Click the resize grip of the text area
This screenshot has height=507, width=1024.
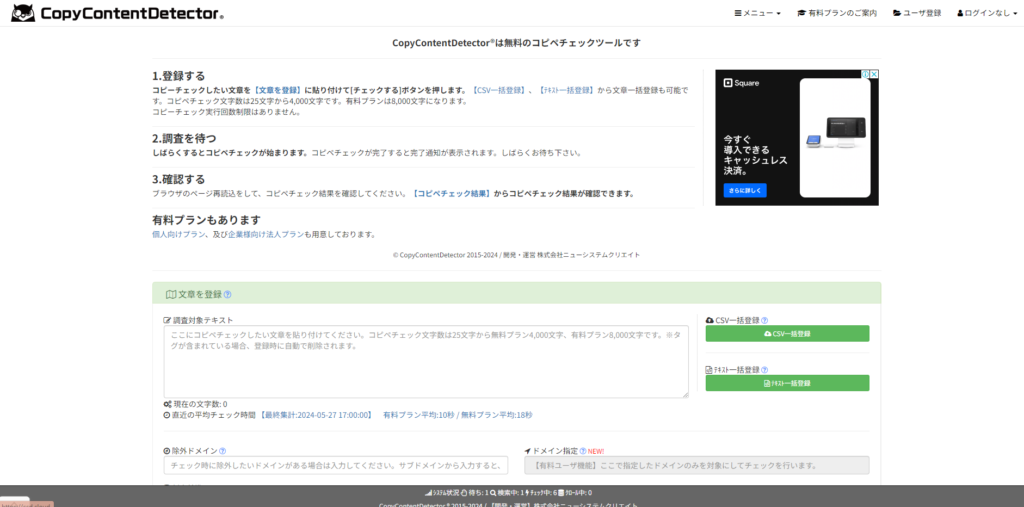click(x=685, y=395)
